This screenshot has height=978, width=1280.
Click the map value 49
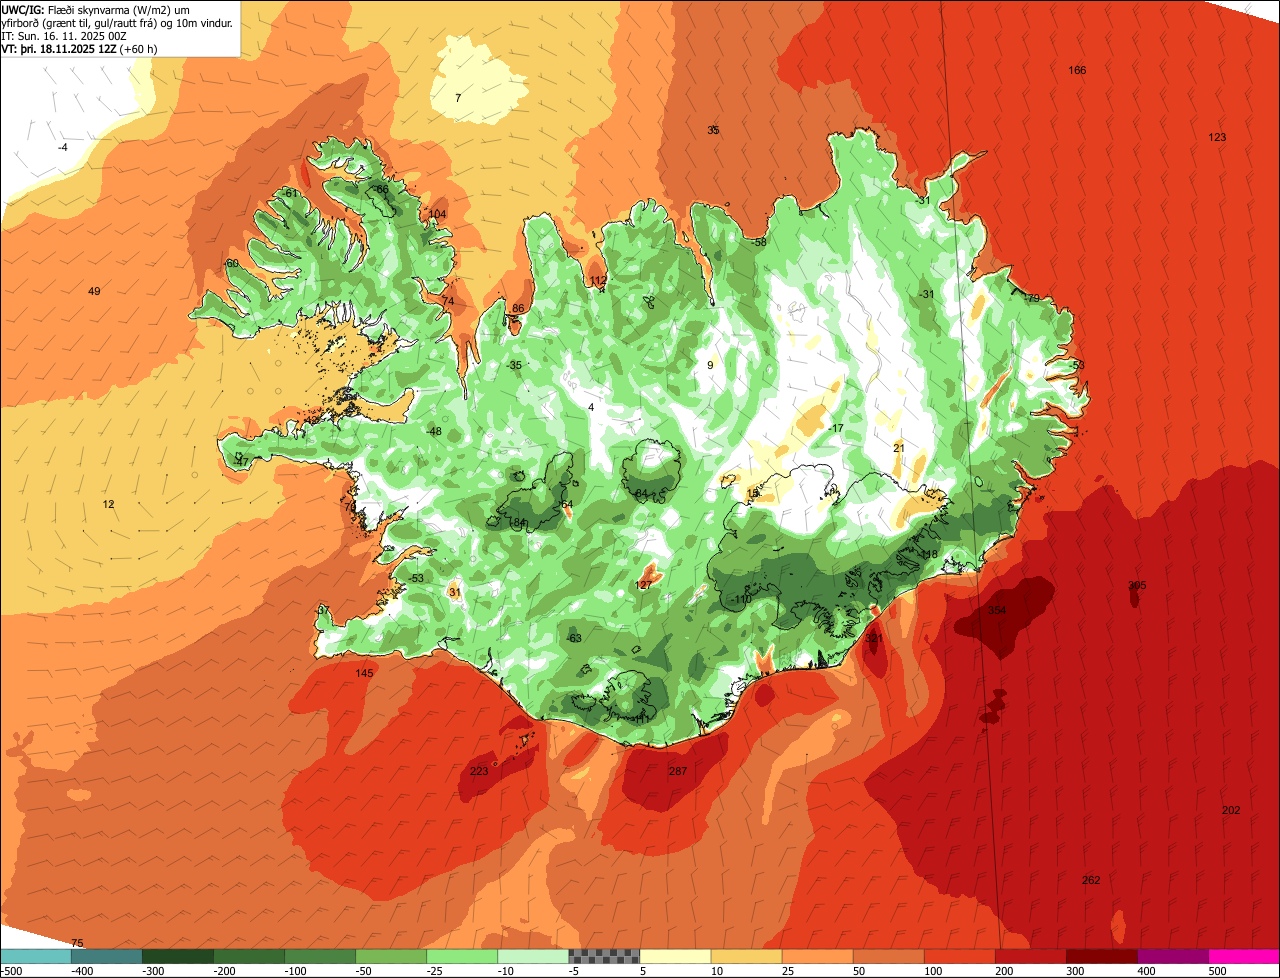(x=94, y=291)
